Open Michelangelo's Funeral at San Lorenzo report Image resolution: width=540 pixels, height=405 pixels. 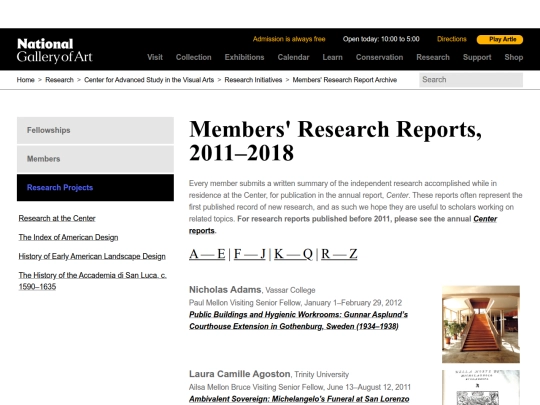click(299, 399)
